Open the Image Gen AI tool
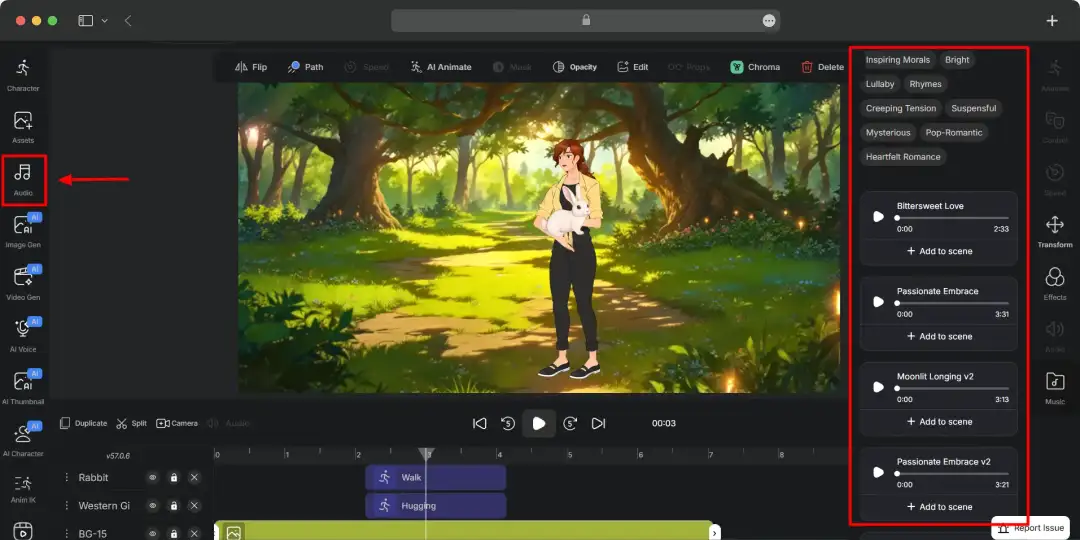This screenshot has height=540, width=1080. 23,231
